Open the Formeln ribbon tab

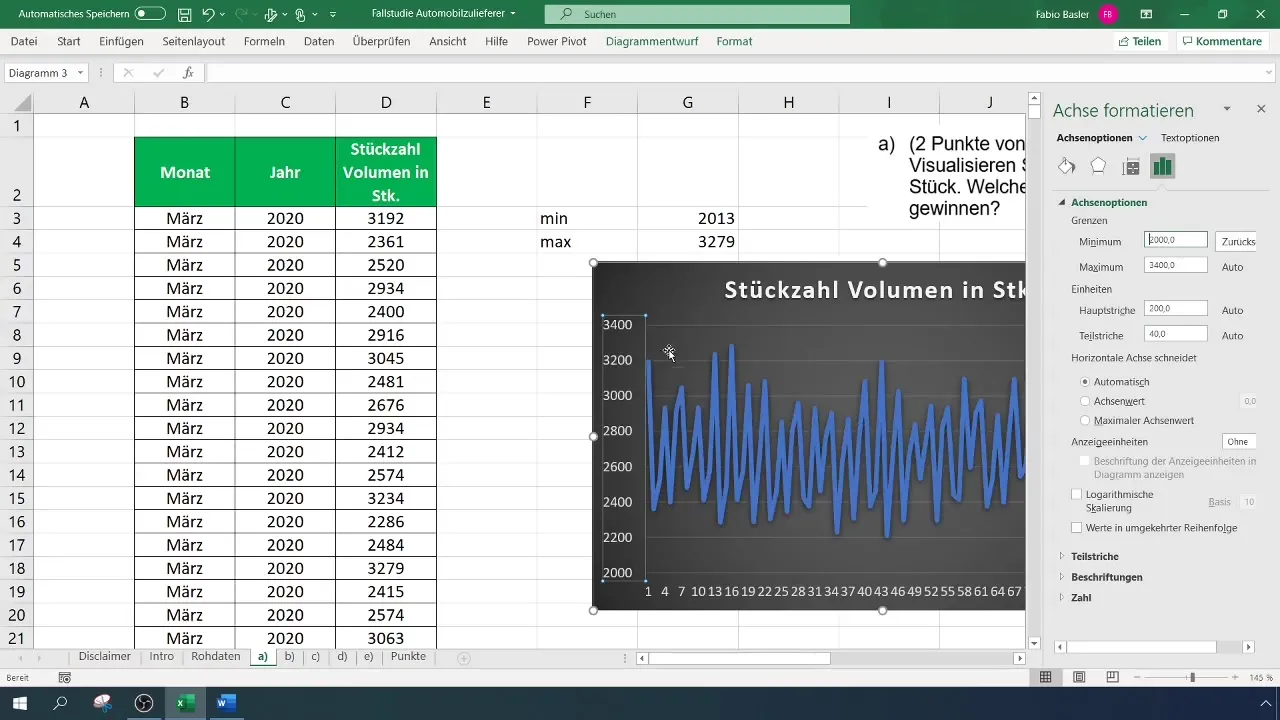[x=264, y=41]
